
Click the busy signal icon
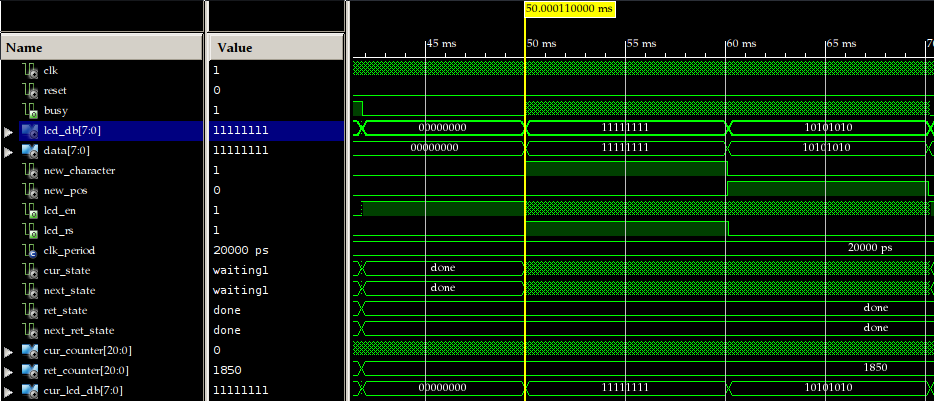pyautogui.click(x=30, y=110)
